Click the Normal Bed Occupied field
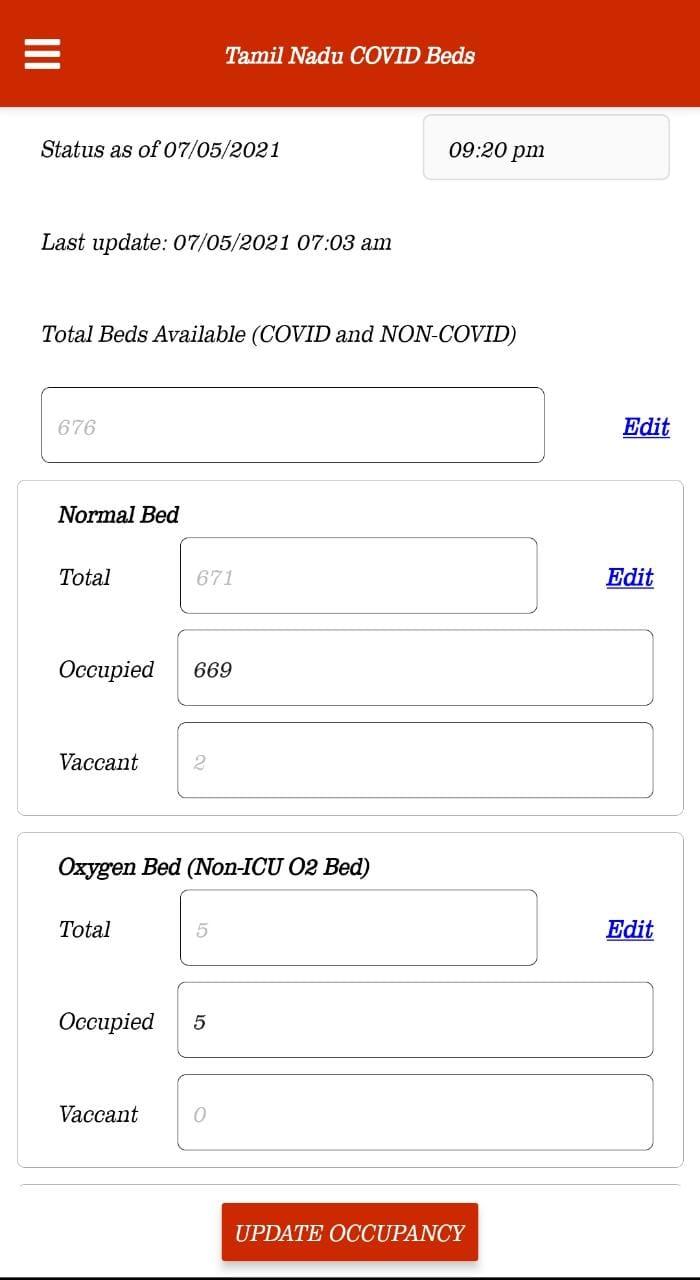Viewport: 700px width, 1280px height. coord(415,668)
